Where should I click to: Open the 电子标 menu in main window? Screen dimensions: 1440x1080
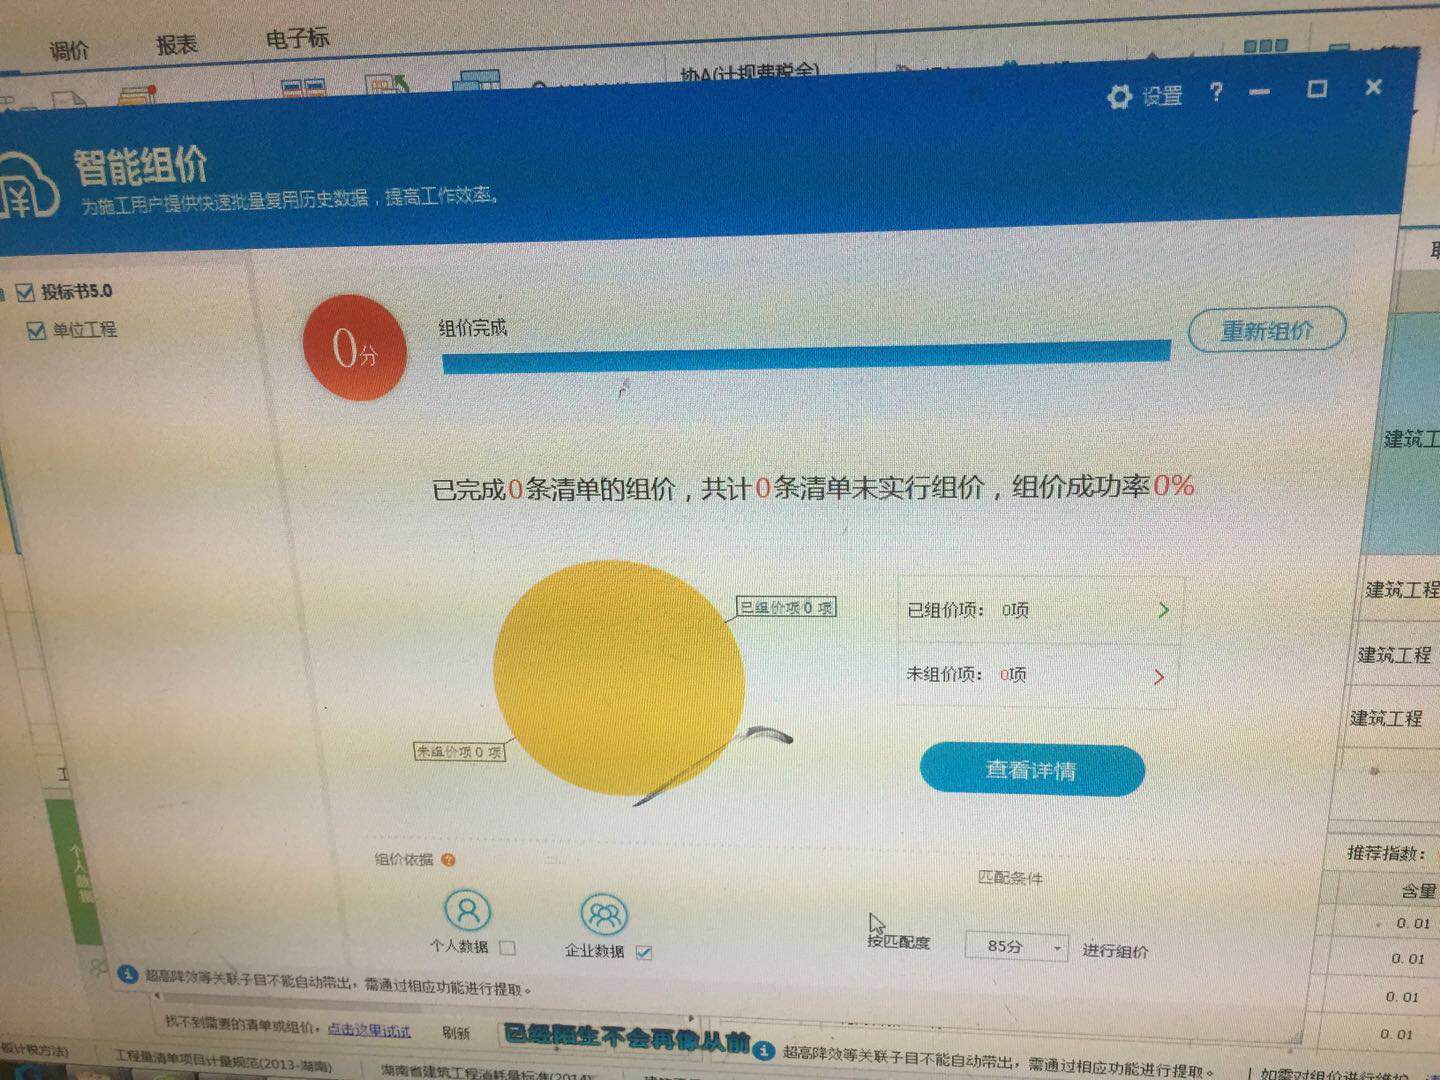pyautogui.click(x=297, y=39)
